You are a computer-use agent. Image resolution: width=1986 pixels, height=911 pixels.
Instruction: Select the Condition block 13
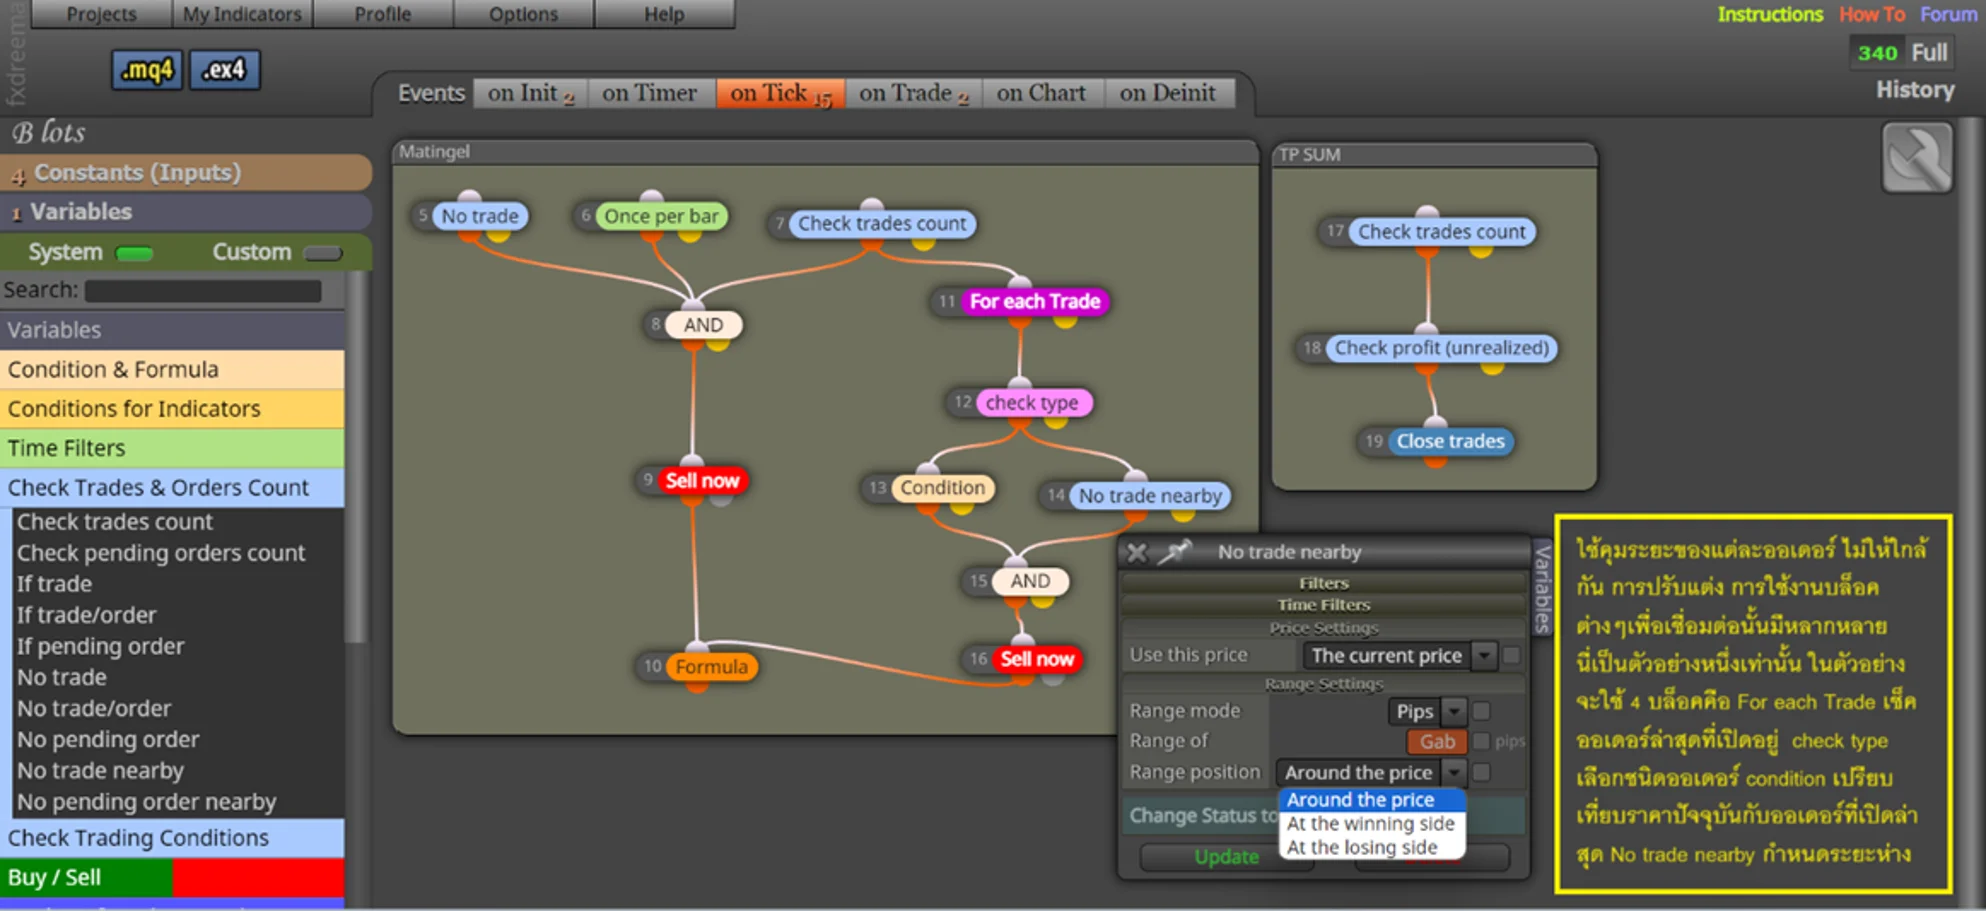(x=942, y=488)
